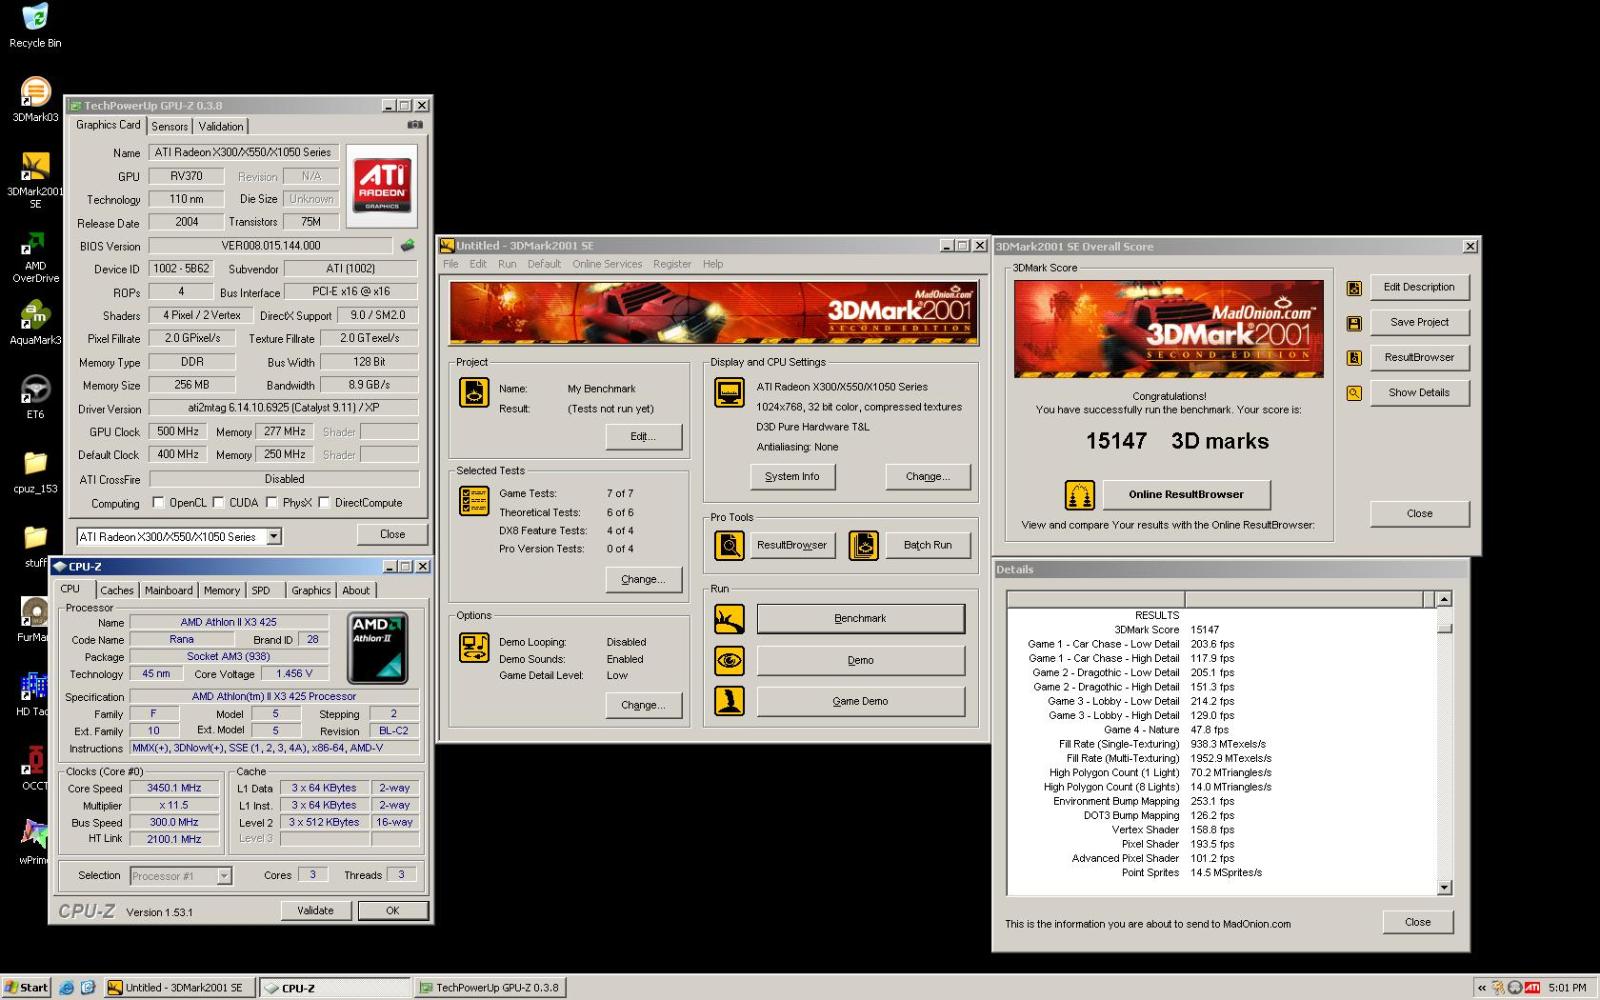
Task: Click the Details list scroll up arrow
Action: 1444,599
